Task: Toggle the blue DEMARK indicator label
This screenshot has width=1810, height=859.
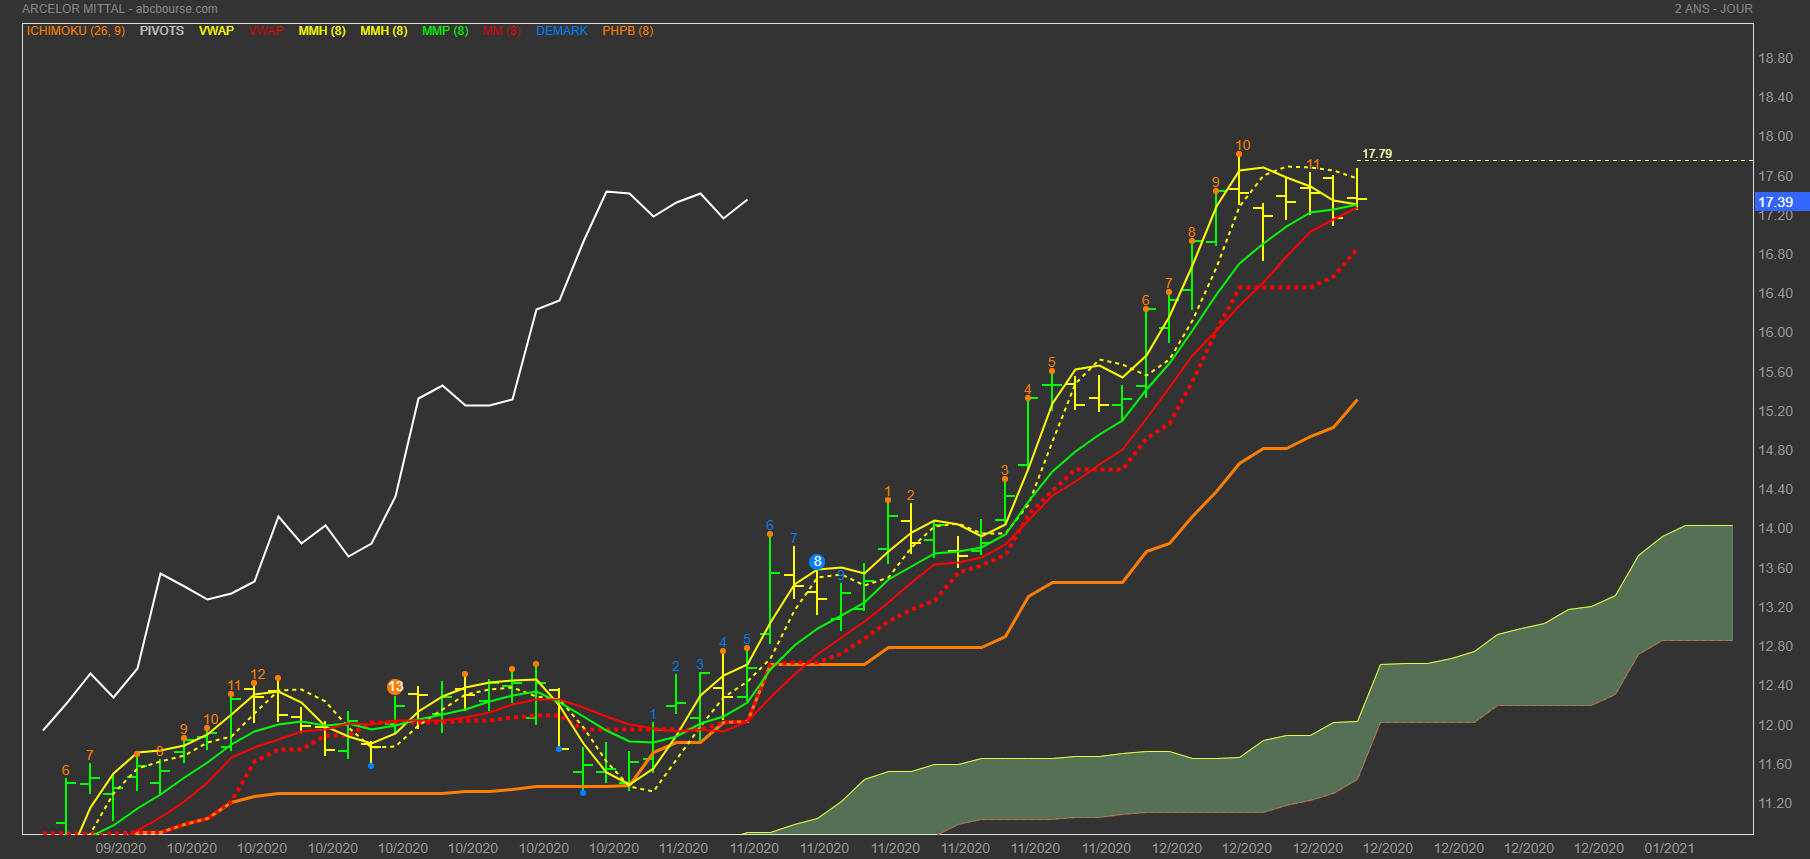Action: point(561,31)
